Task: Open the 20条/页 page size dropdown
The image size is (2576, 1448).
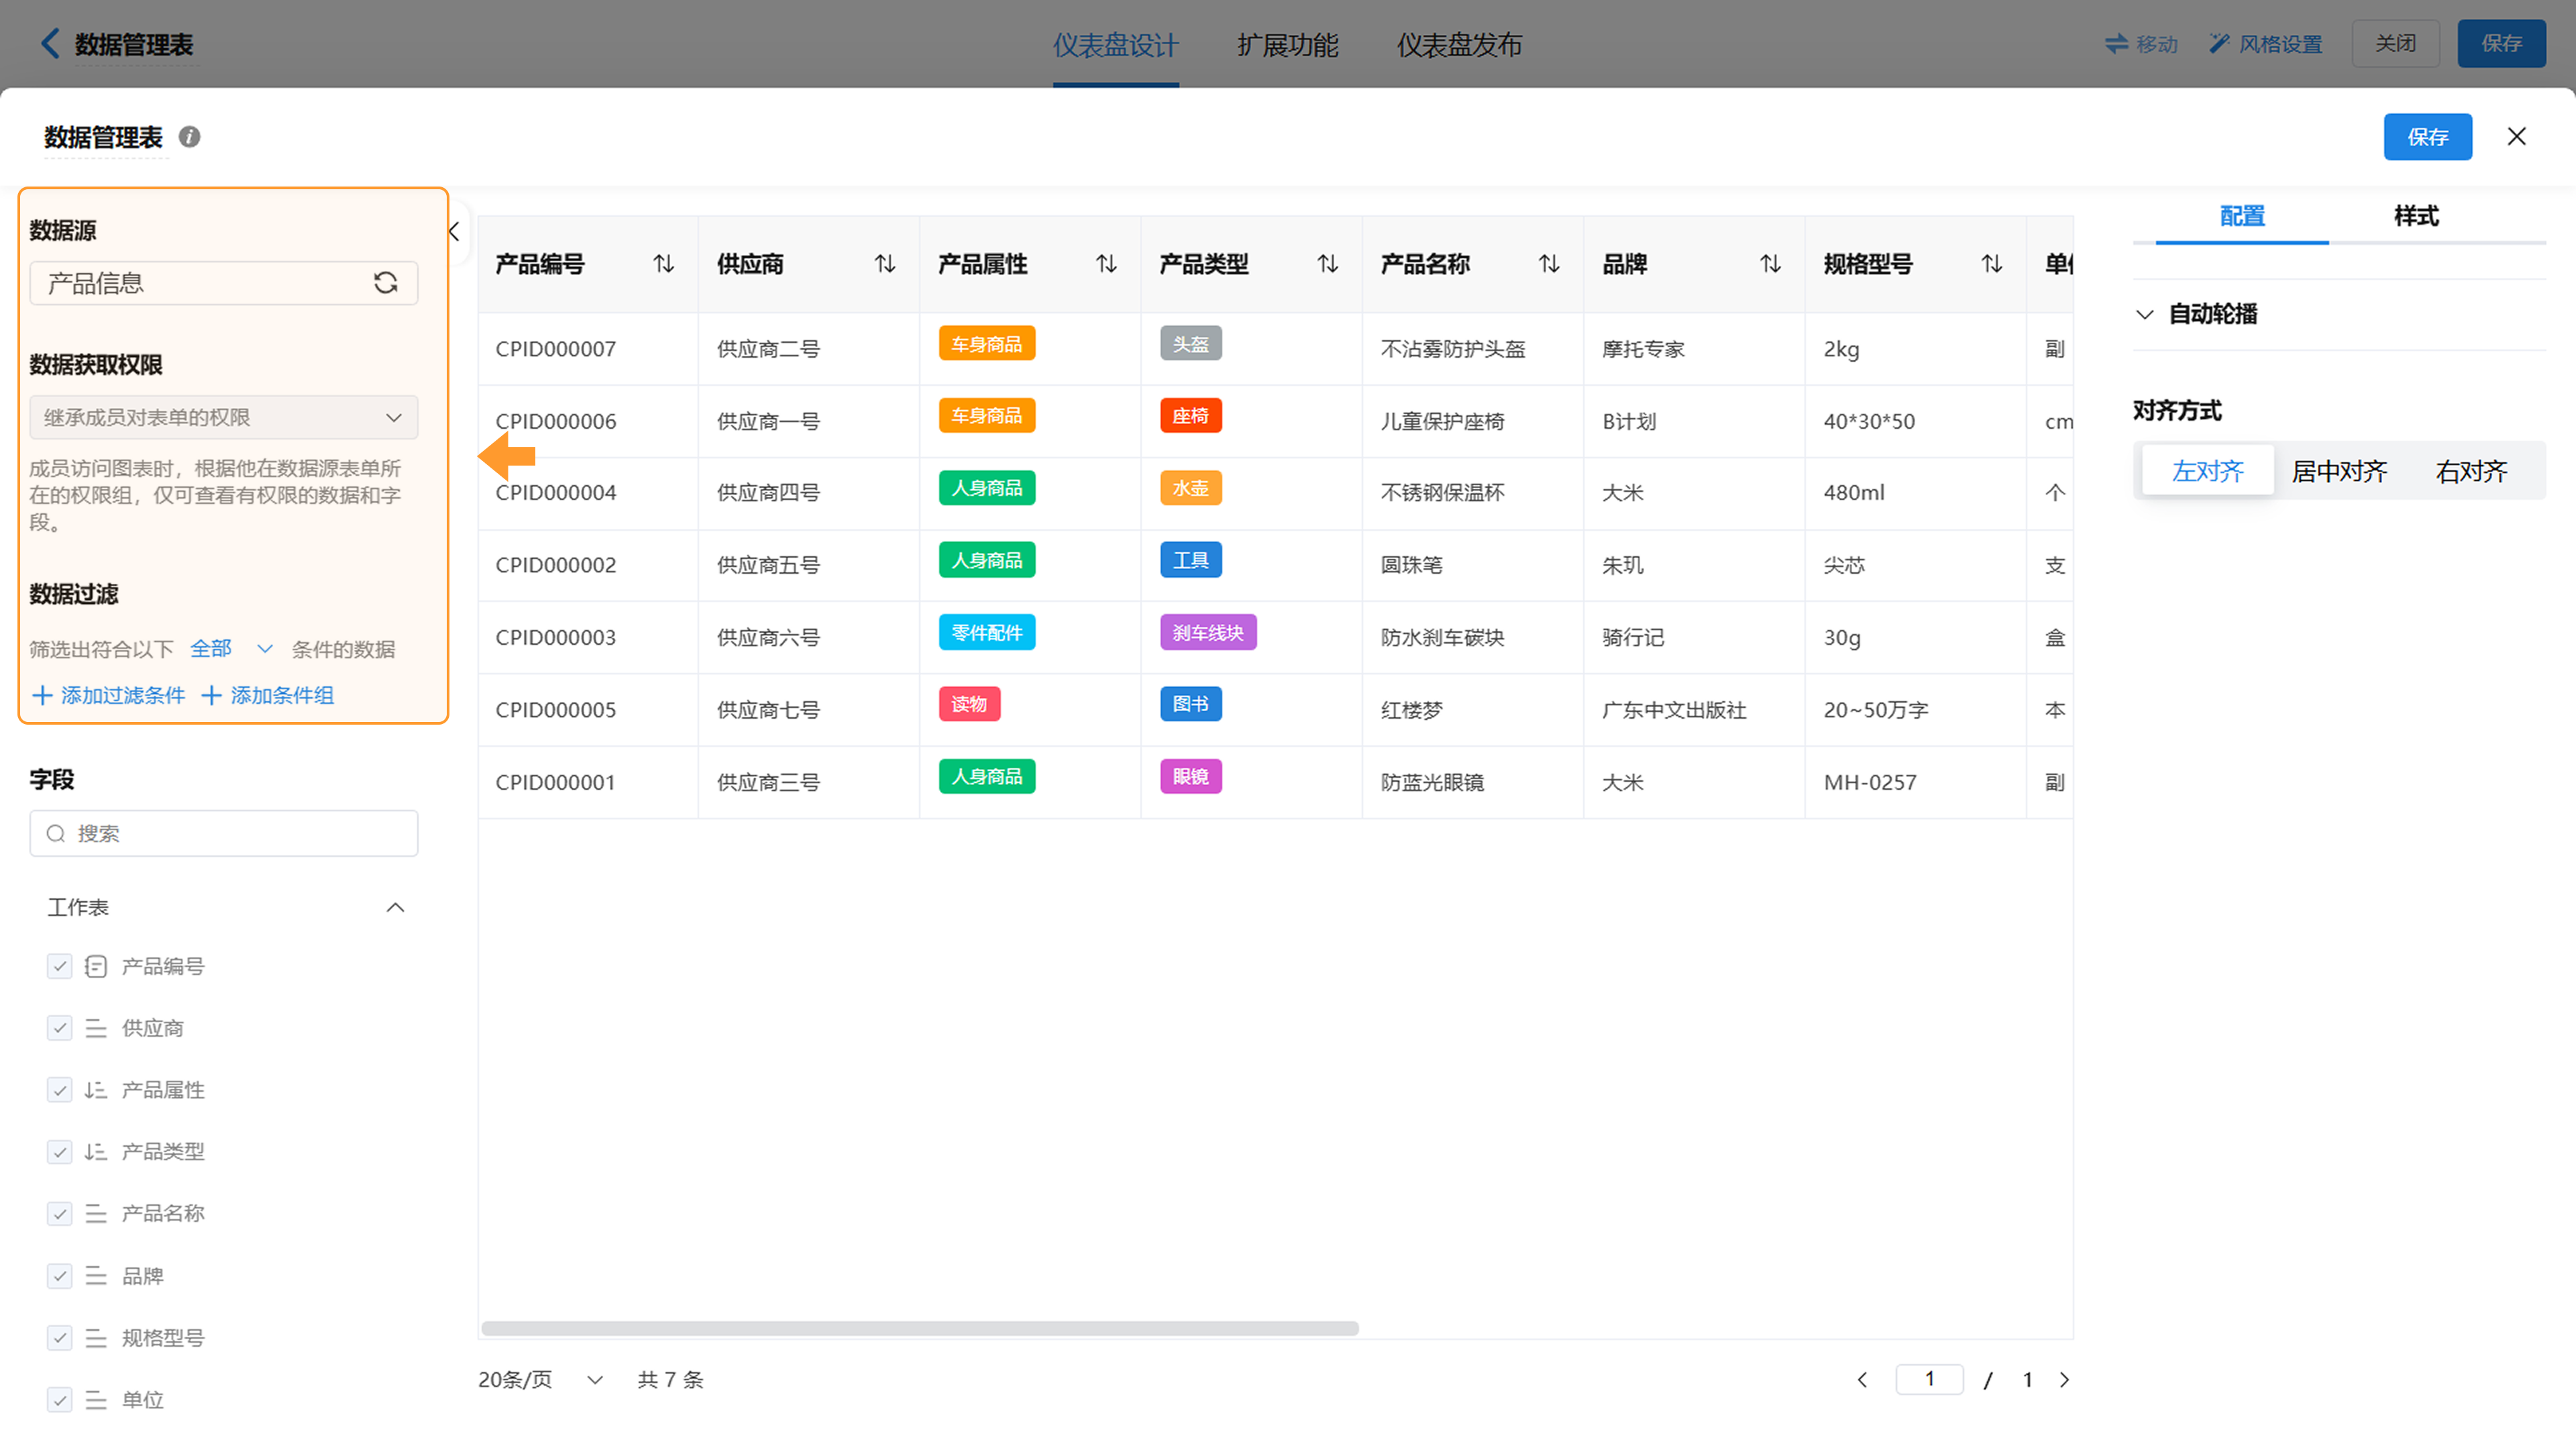Action: [541, 1380]
